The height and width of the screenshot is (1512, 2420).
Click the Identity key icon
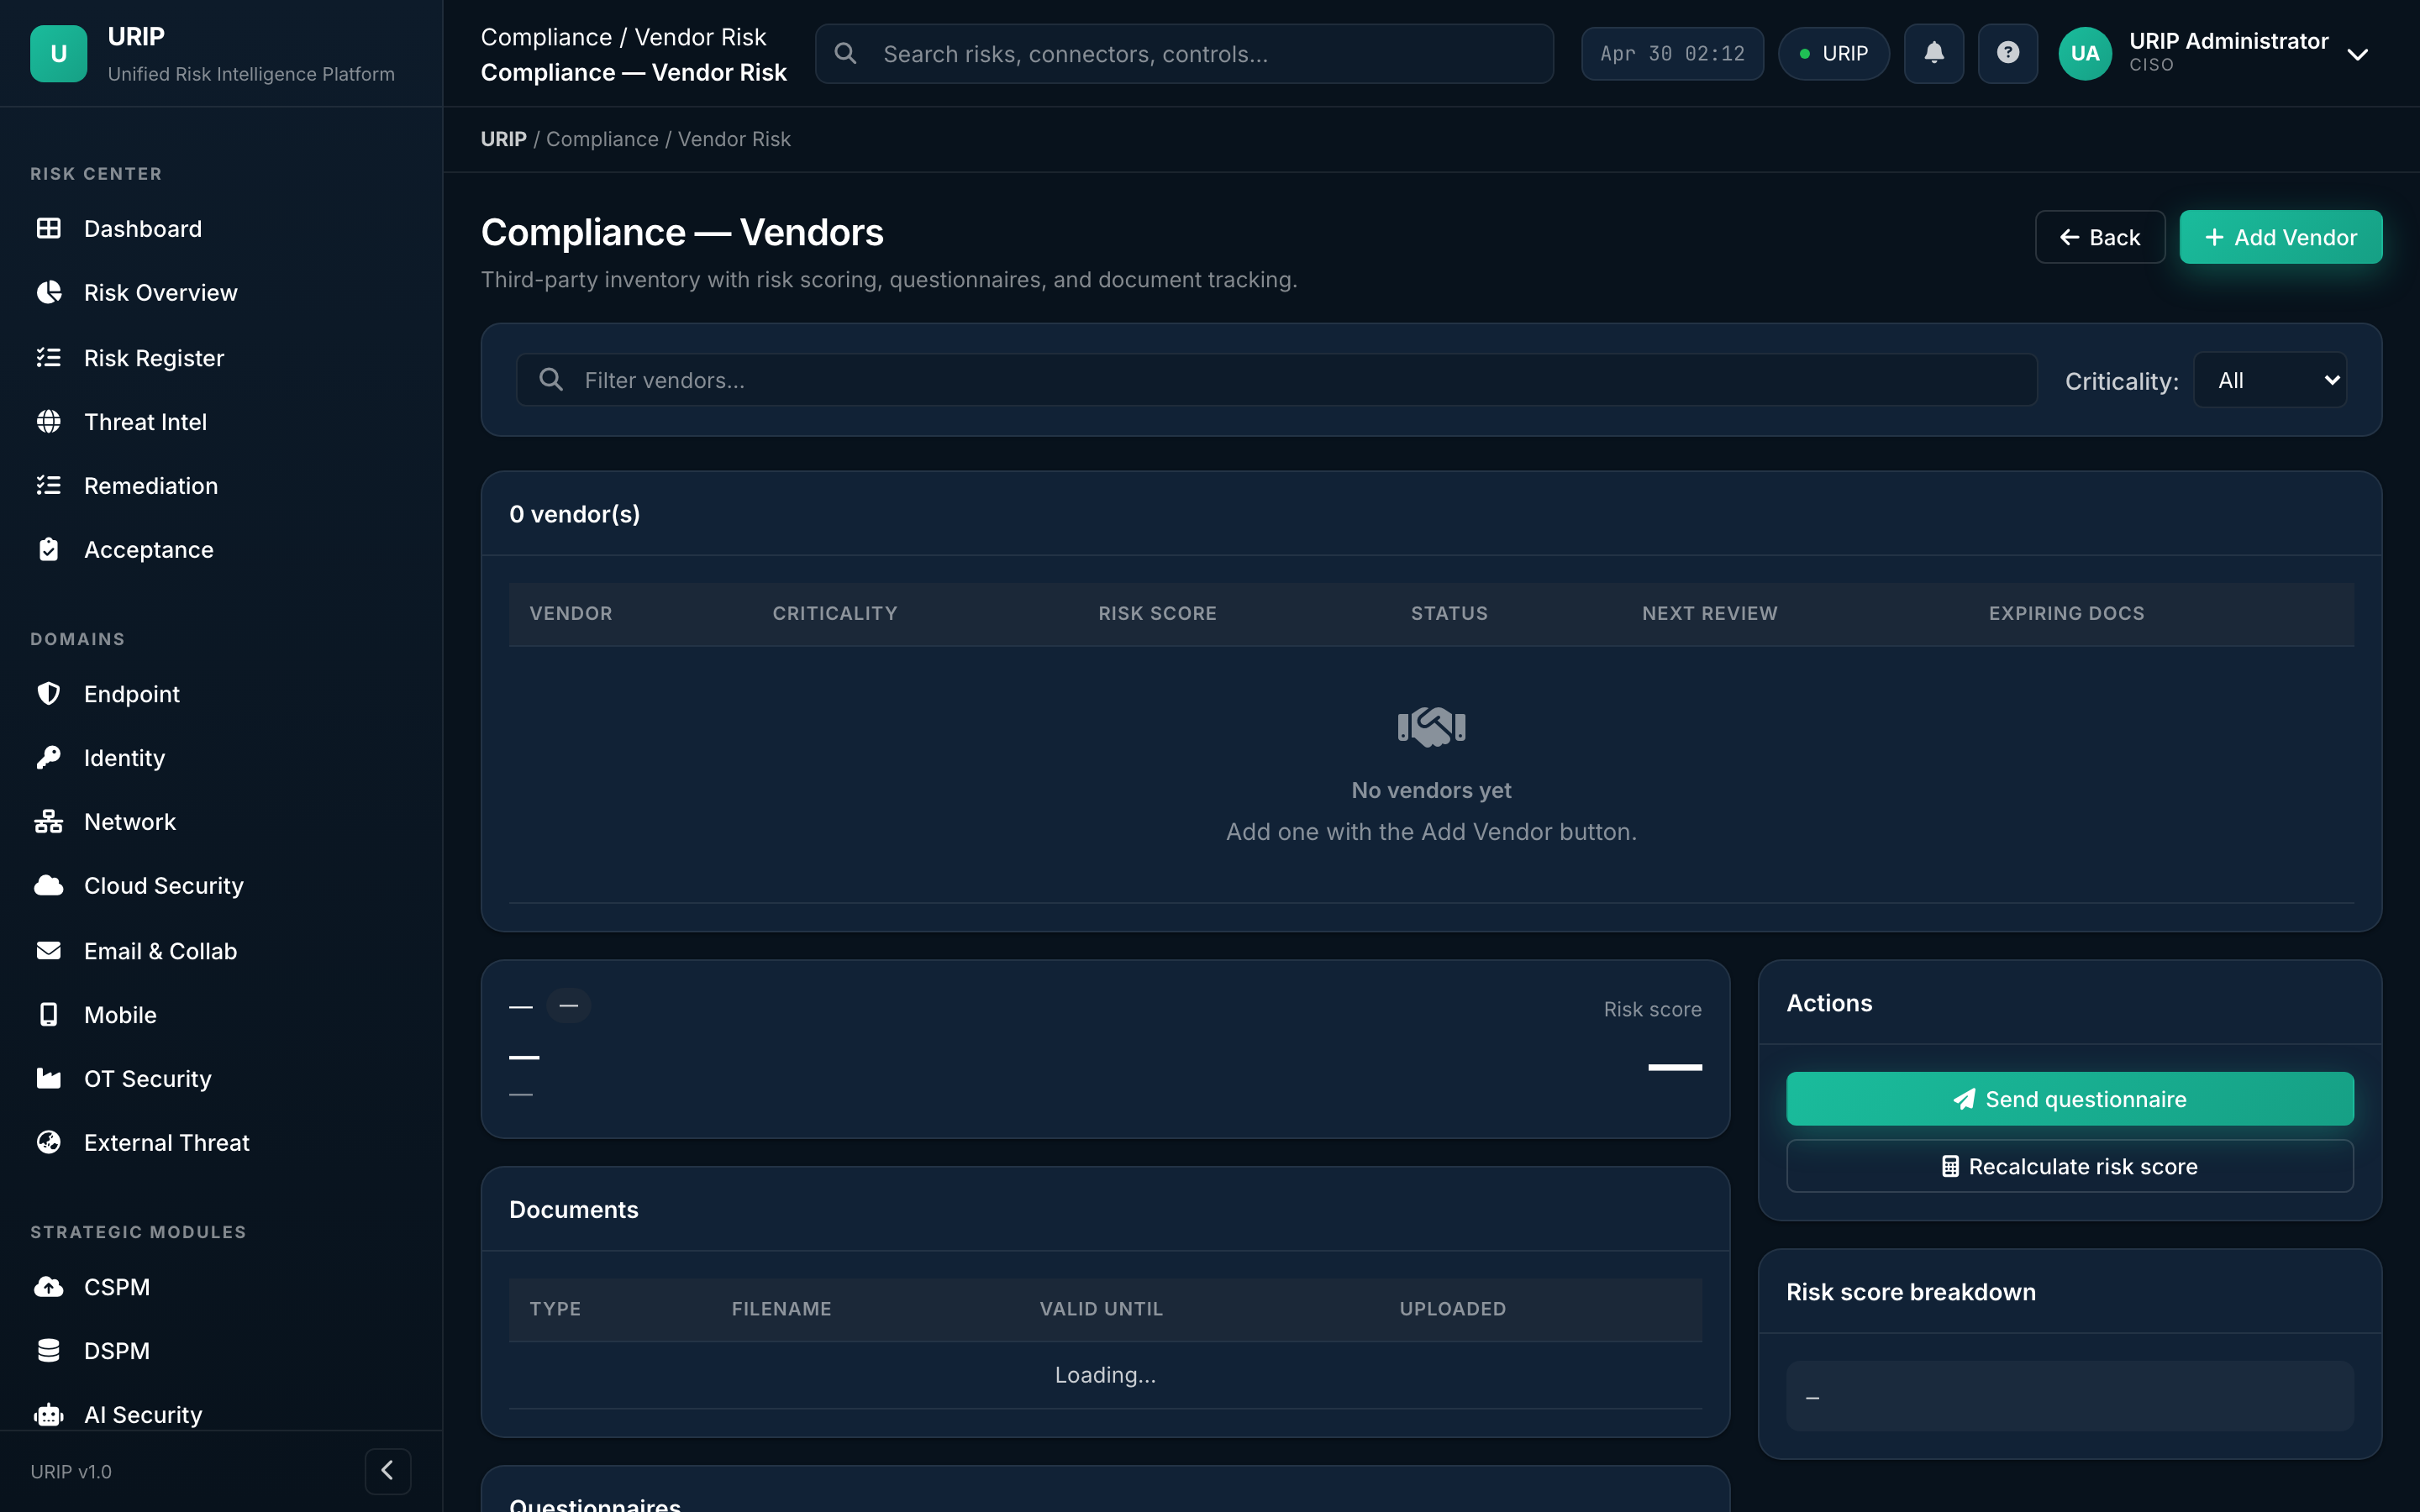[48, 758]
